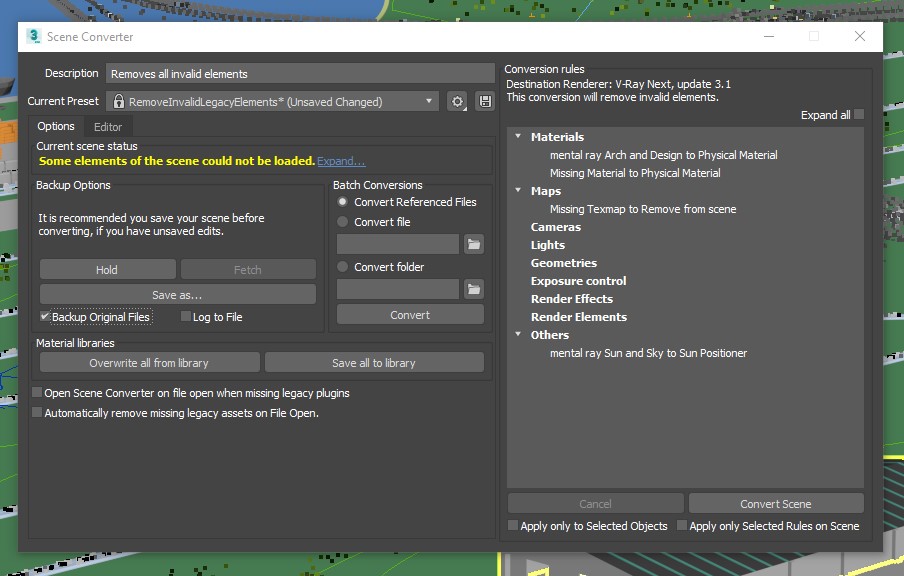Screen dimensions: 904x576
Task: Select the Others category label
Action: 550,334
